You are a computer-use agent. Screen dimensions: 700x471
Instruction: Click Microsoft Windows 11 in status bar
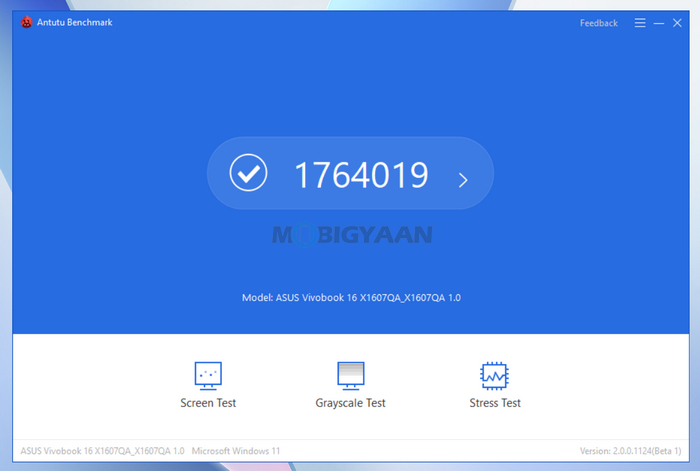point(236,451)
